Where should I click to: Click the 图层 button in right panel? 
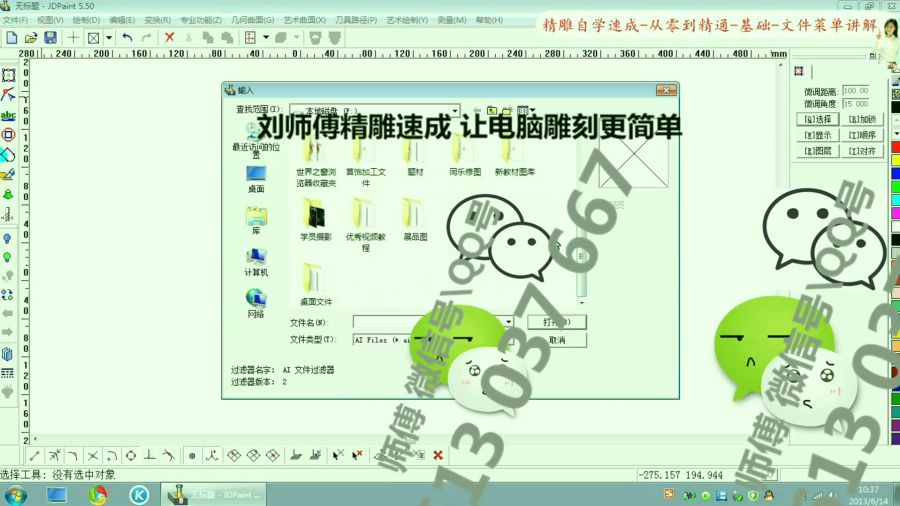click(817, 151)
